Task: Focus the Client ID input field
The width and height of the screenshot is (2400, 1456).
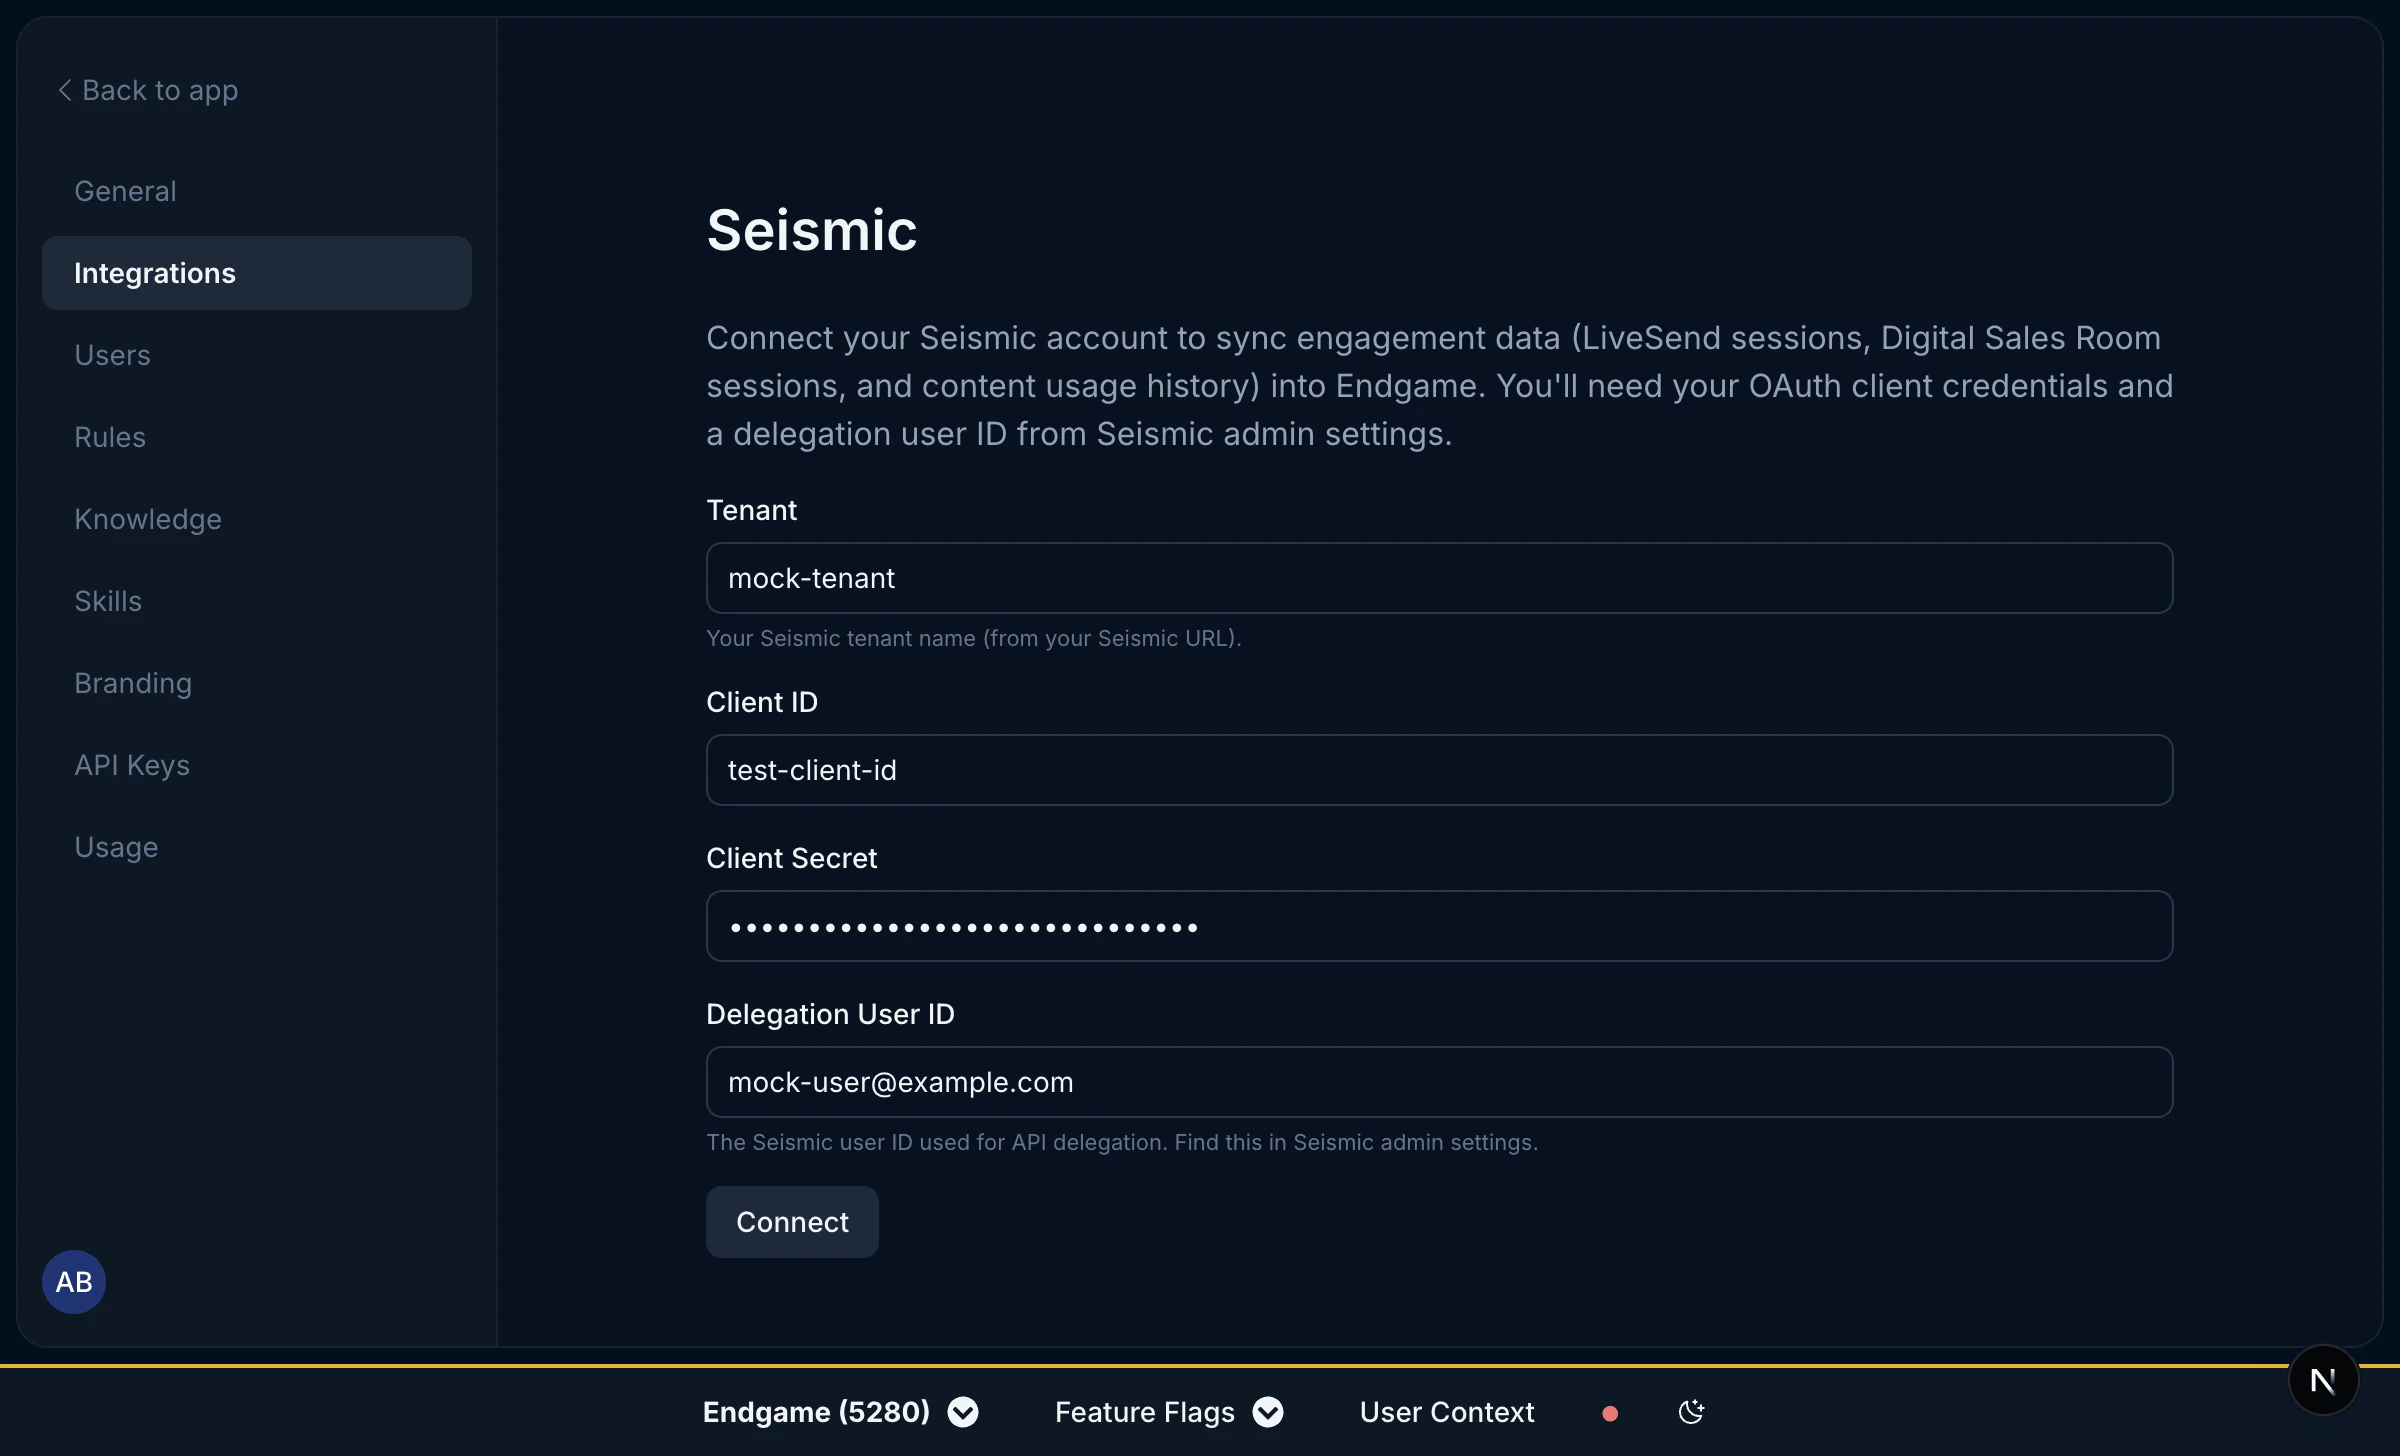Action: point(1439,770)
